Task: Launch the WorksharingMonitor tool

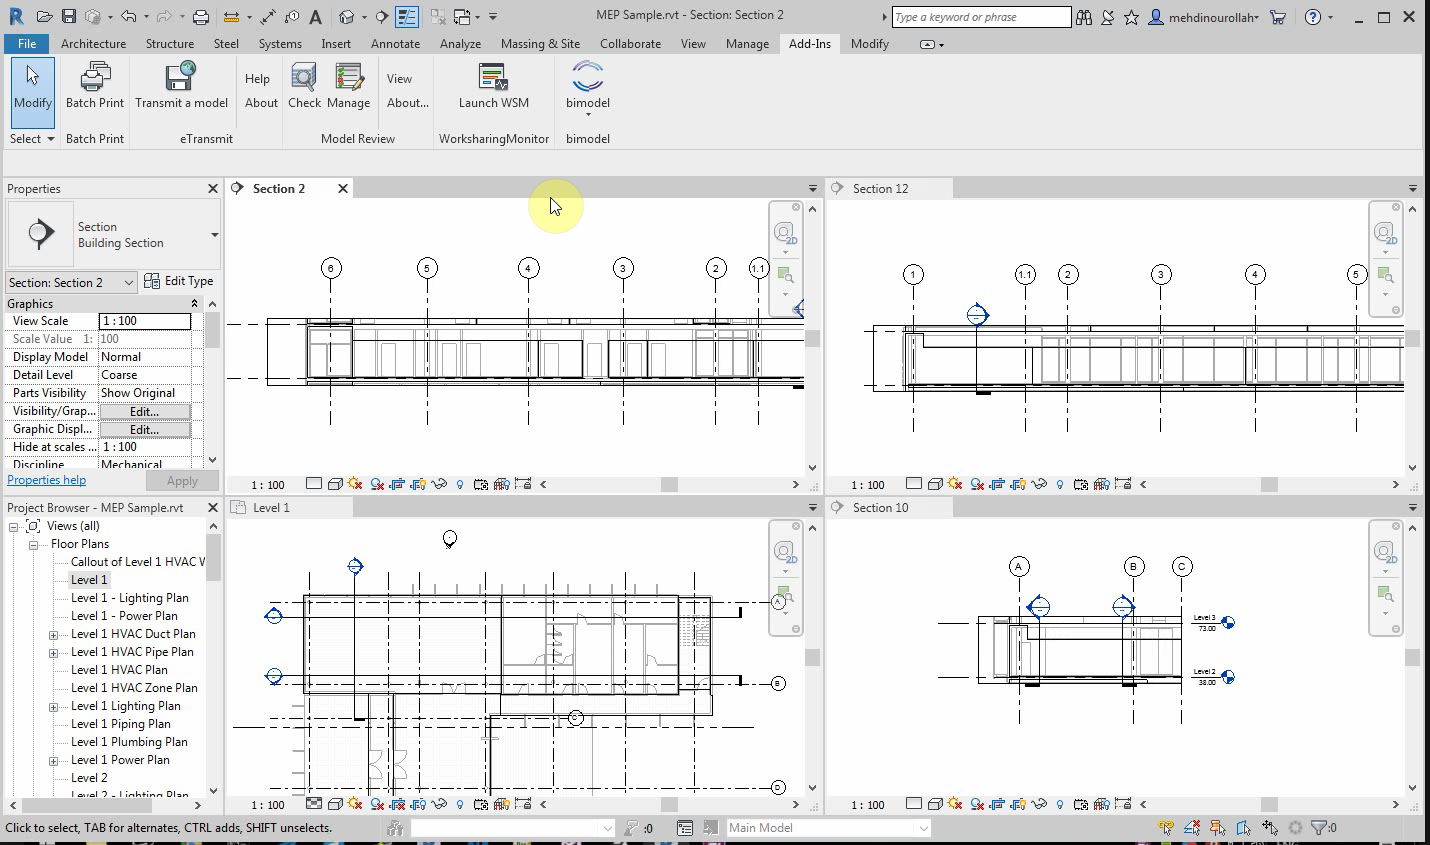Action: pos(493,85)
